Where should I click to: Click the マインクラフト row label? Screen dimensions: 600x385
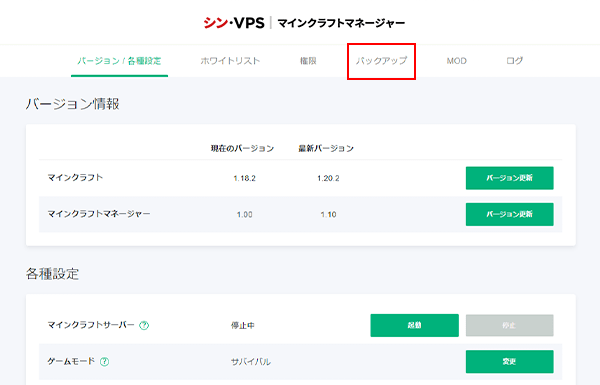tap(75, 178)
